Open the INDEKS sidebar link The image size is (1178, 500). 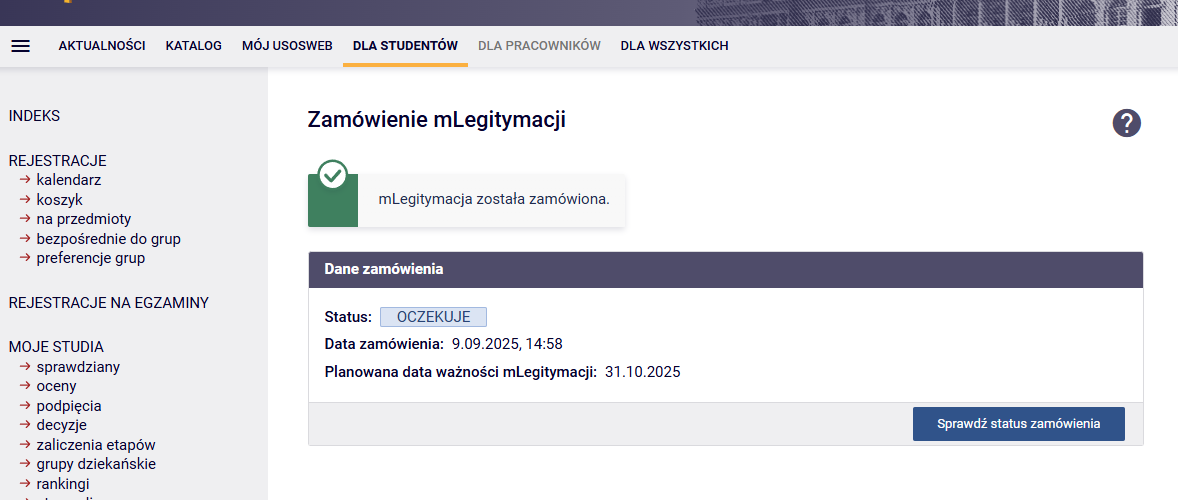point(34,116)
